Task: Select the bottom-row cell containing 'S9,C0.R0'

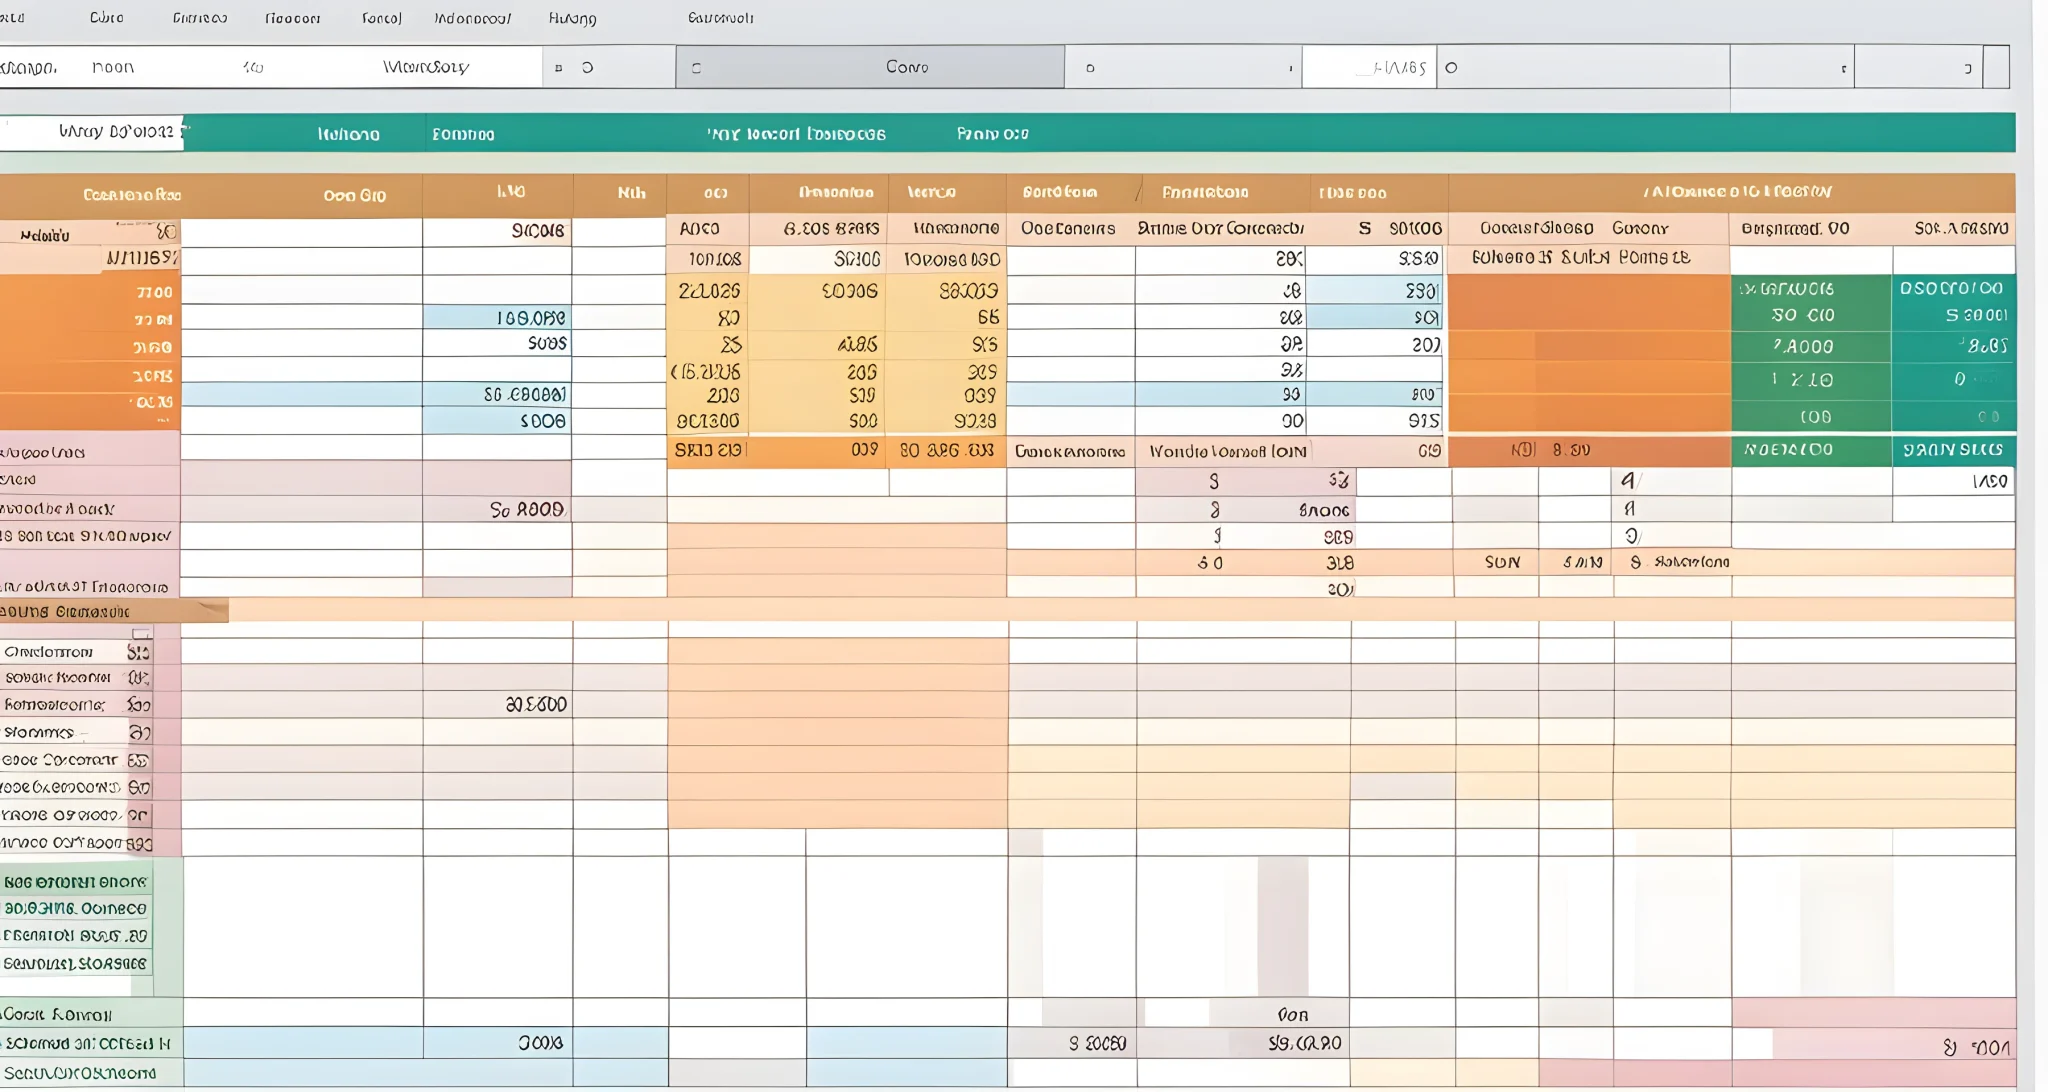Action: [x=1244, y=1043]
